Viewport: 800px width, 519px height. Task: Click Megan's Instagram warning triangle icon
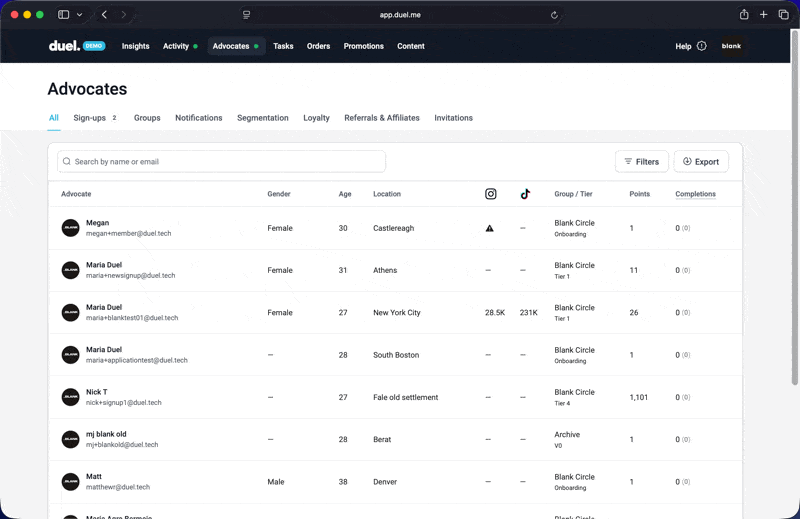tap(489, 229)
